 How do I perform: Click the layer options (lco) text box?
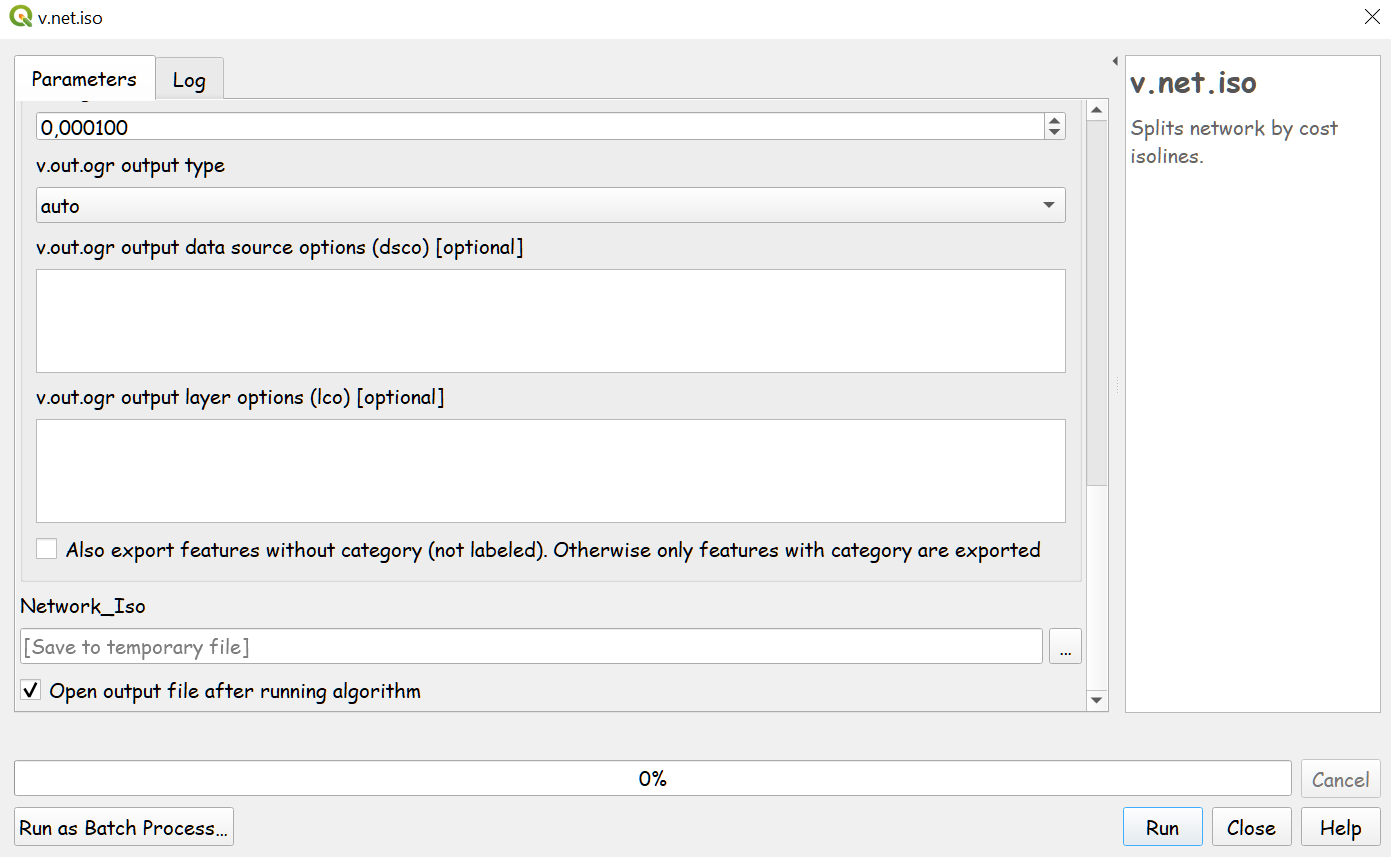pyautogui.click(x=550, y=471)
